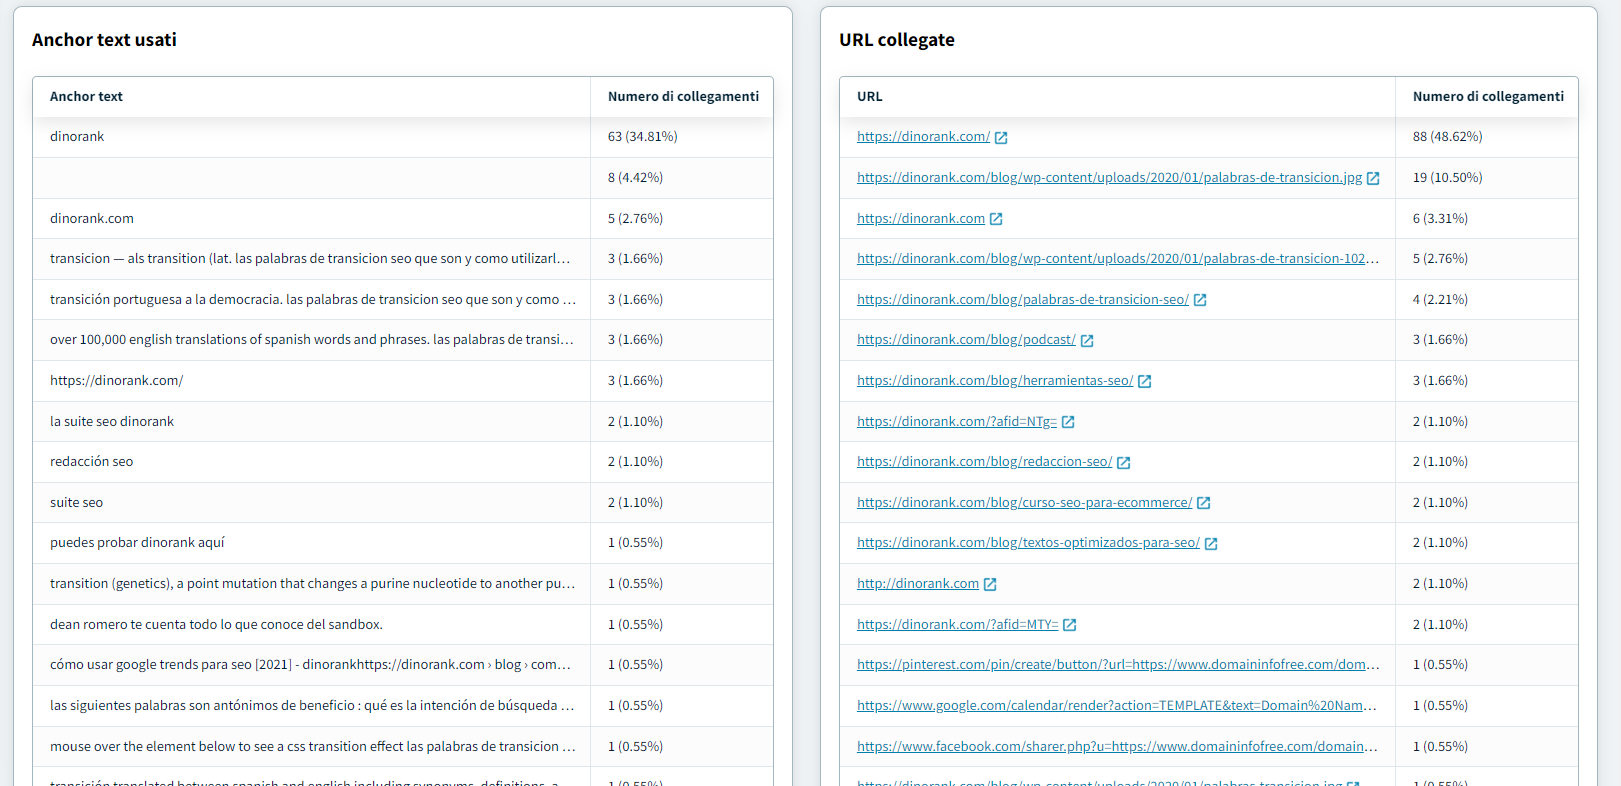Click external icon beside herramientas-seo URL
1621x786 pixels.
1145,381
